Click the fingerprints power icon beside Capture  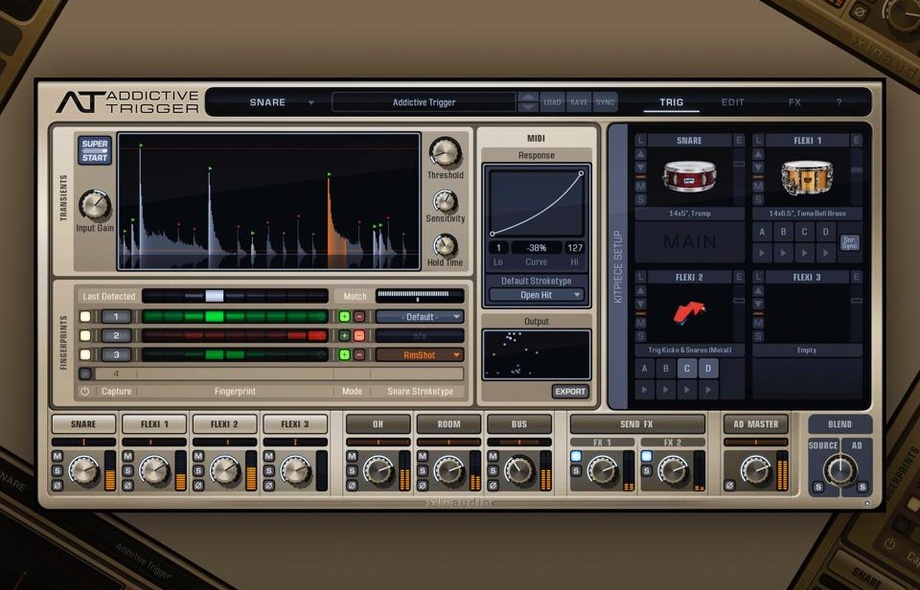(85, 392)
